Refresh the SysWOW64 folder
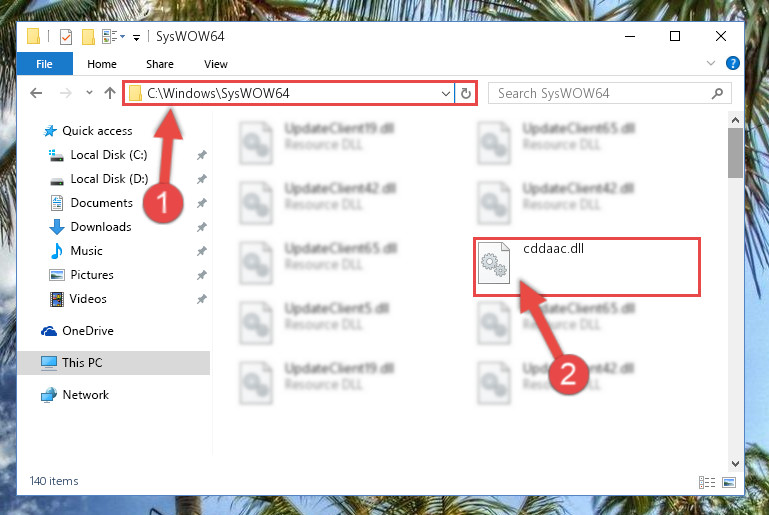The height and width of the screenshot is (515, 769). [465, 93]
